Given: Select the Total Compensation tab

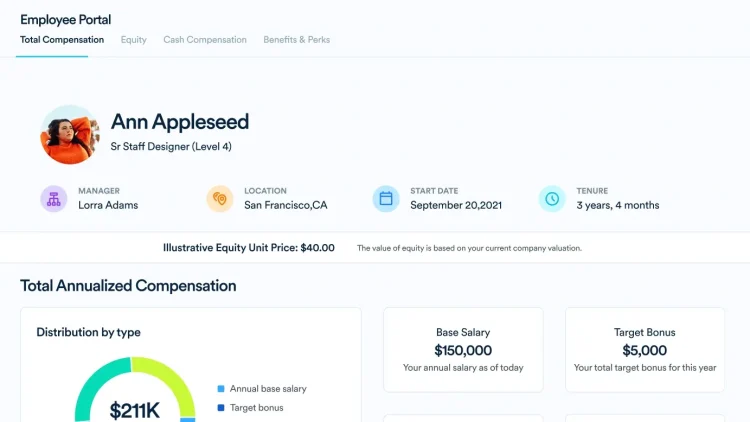Looking at the screenshot, I should [x=62, y=40].
